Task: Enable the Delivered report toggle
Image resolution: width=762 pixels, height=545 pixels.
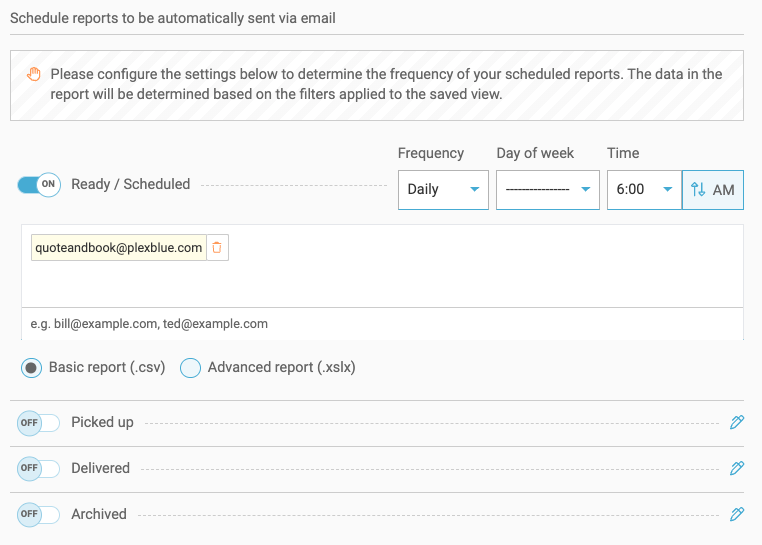Action: click(x=39, y=468)
